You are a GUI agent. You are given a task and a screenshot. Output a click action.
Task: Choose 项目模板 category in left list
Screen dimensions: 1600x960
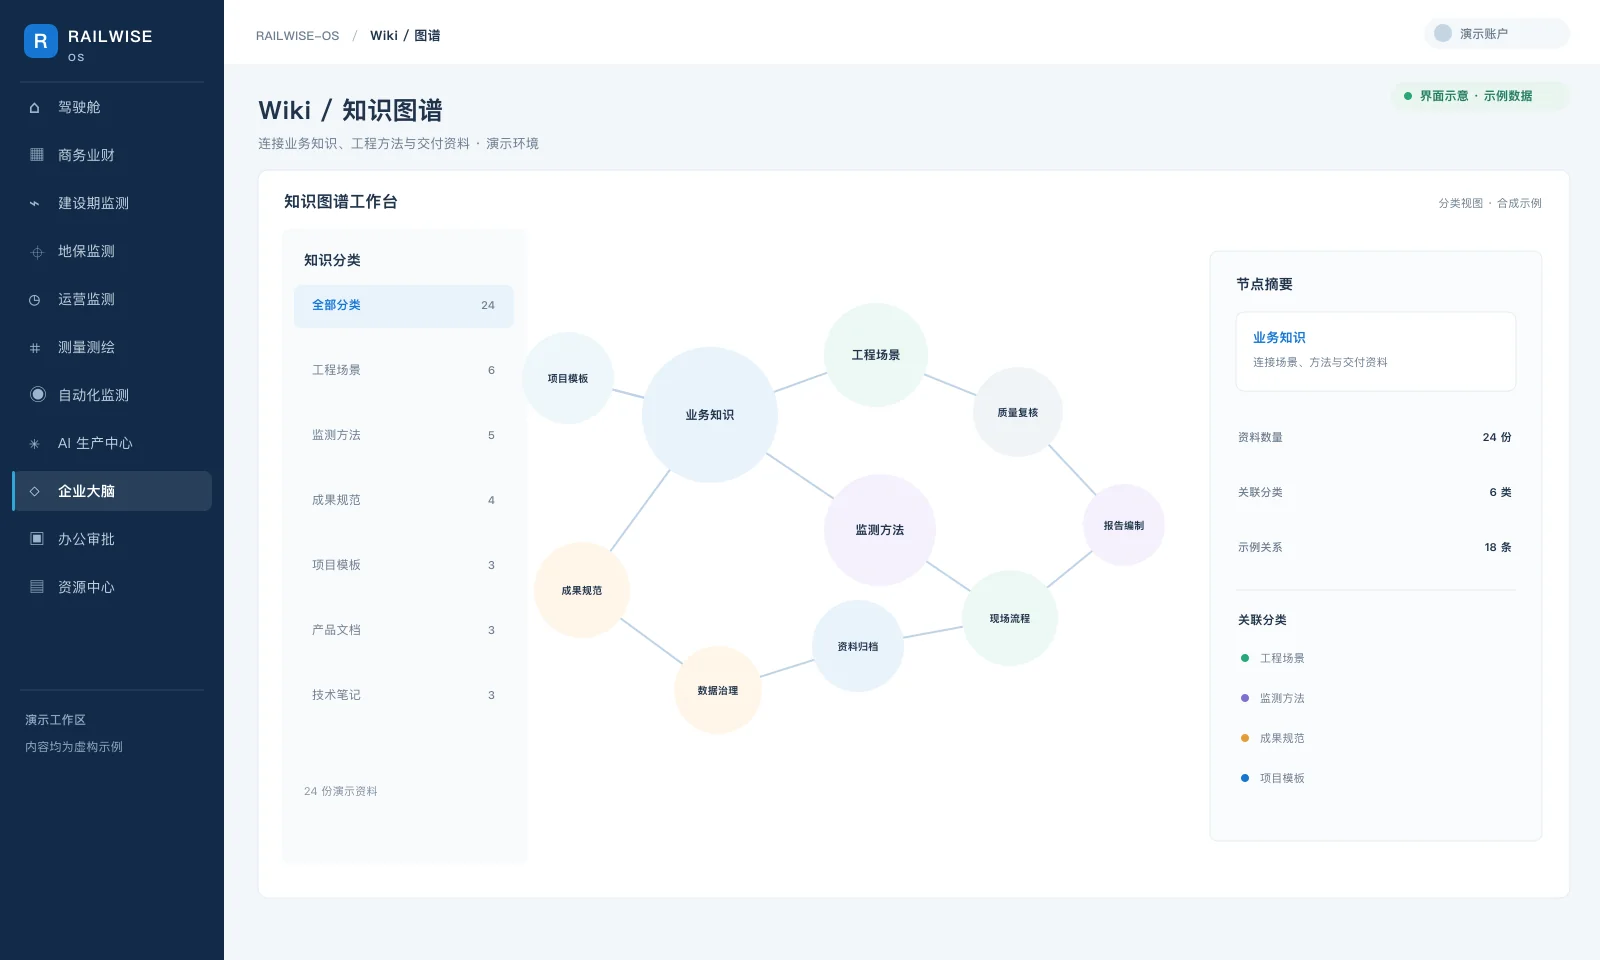click(404, 565)
